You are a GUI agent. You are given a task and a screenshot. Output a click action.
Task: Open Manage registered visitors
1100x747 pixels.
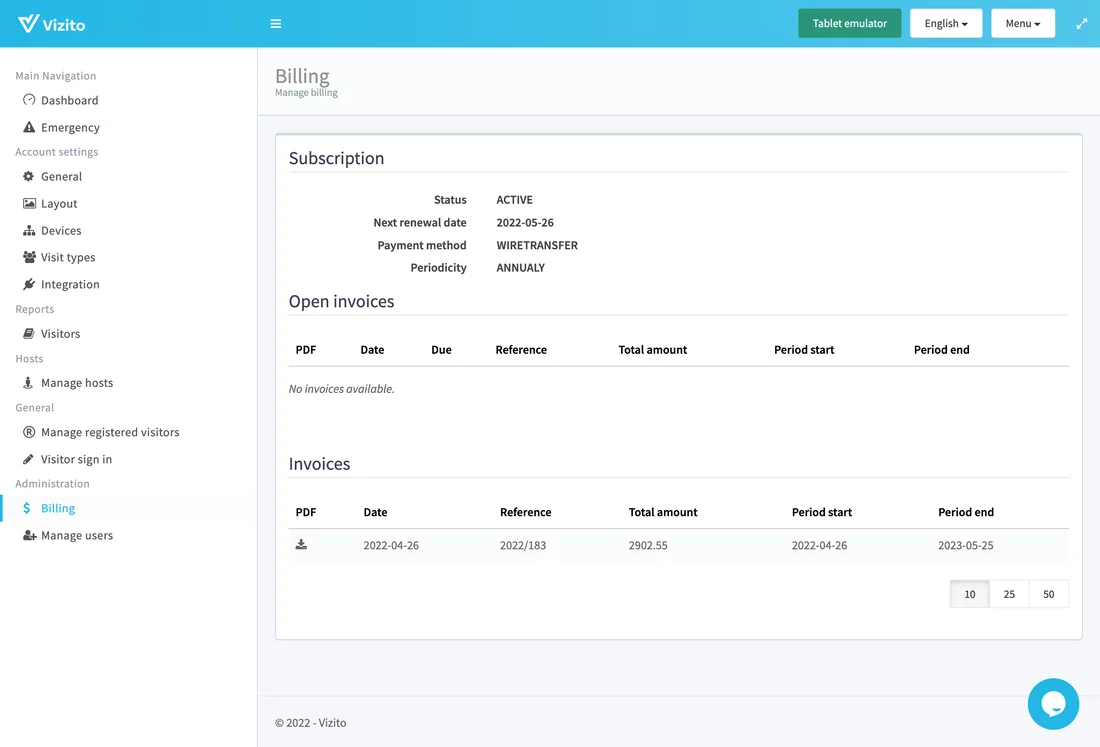pyautogui.click(x=110, y=432)
